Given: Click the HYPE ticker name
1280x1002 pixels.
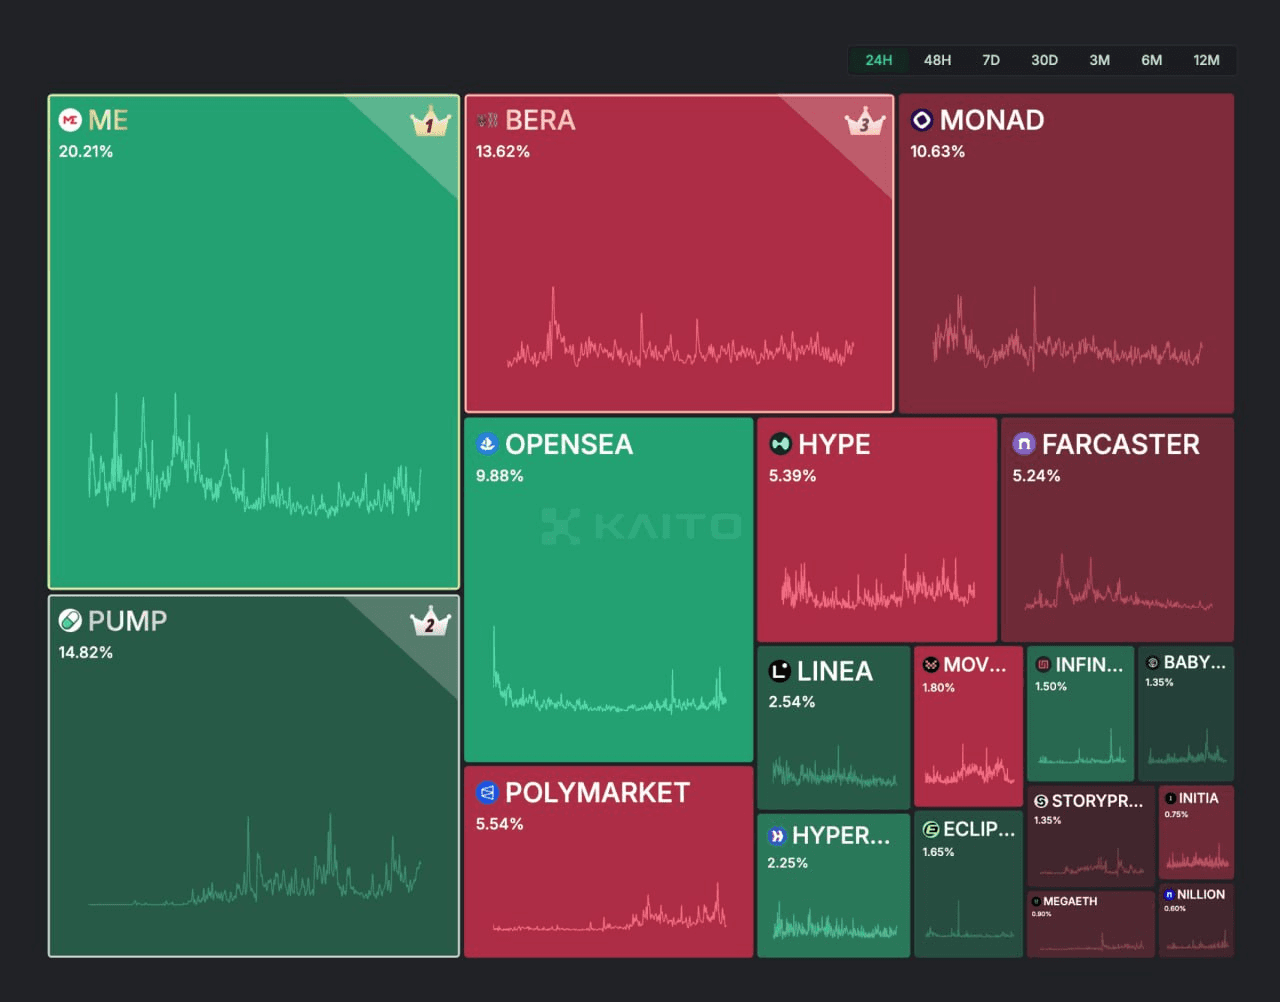Looking at the screenshot, I should pyautogui.click(x=834, y=444).
